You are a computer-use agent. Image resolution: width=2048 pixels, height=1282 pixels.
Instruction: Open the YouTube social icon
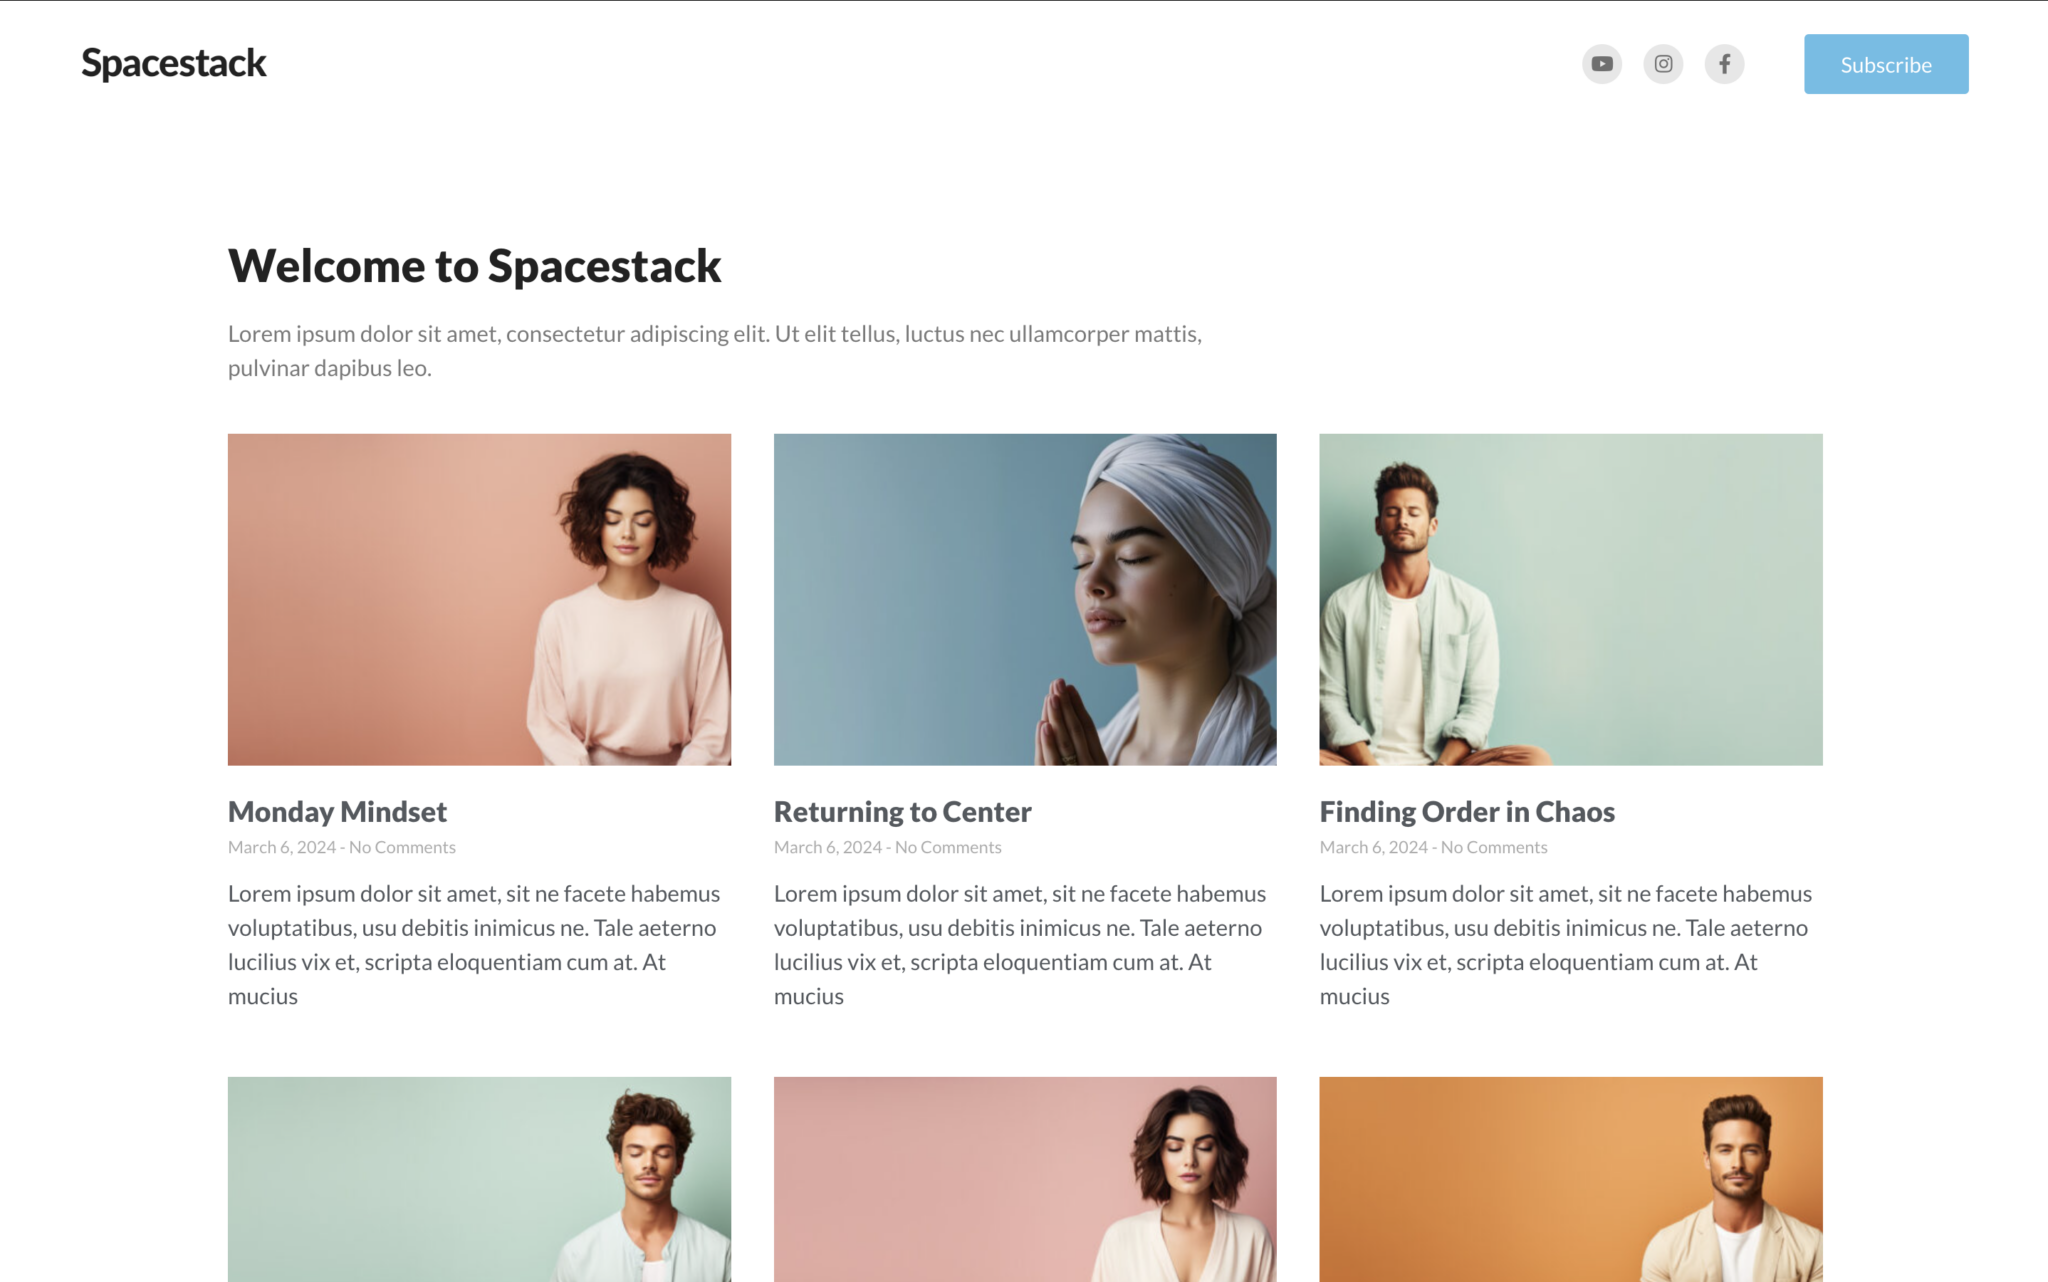tap(1601, 64)
